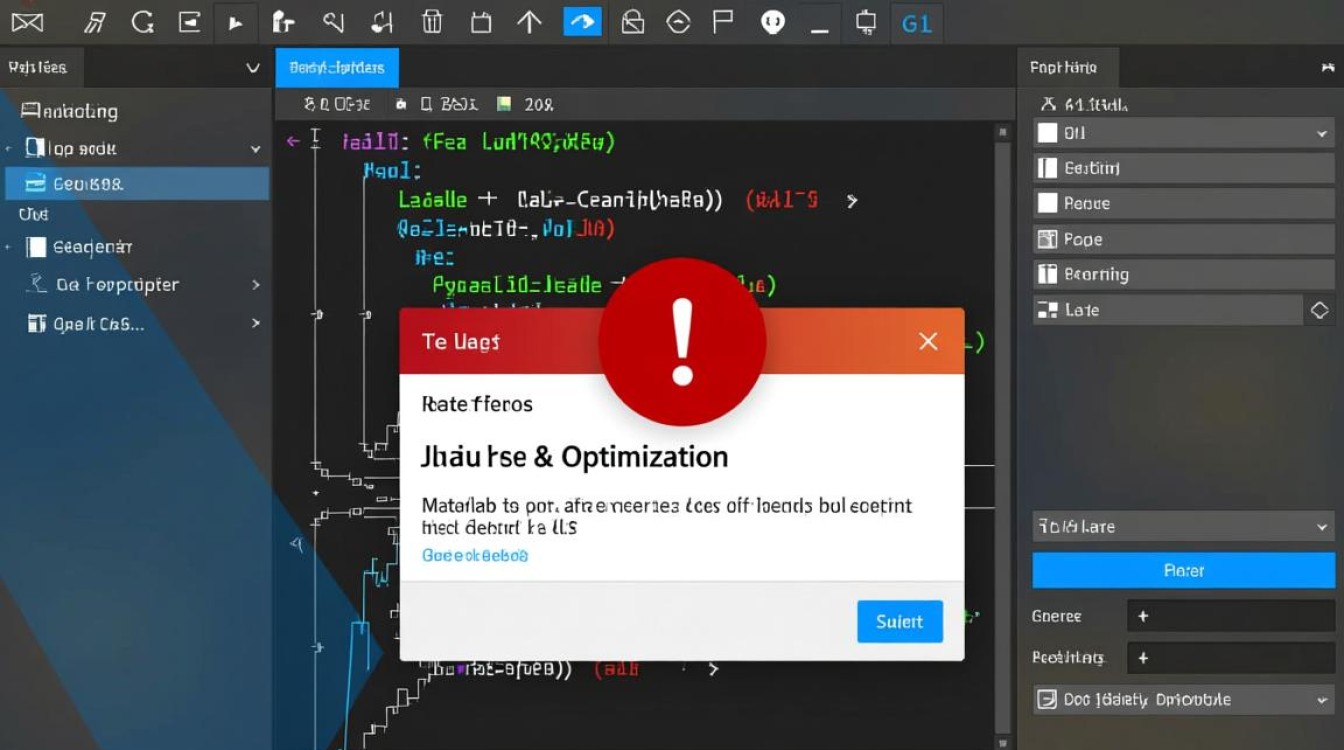Click the key-shaped toolbar icon

pos(334,21)
